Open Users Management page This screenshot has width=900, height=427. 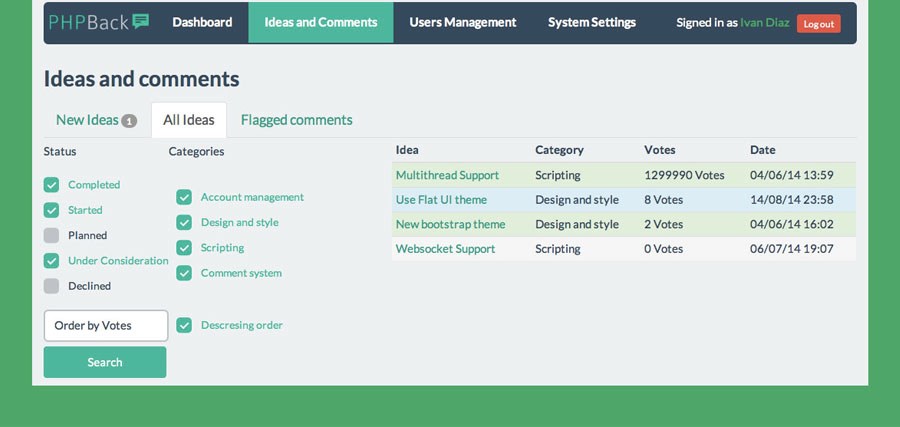463,22
